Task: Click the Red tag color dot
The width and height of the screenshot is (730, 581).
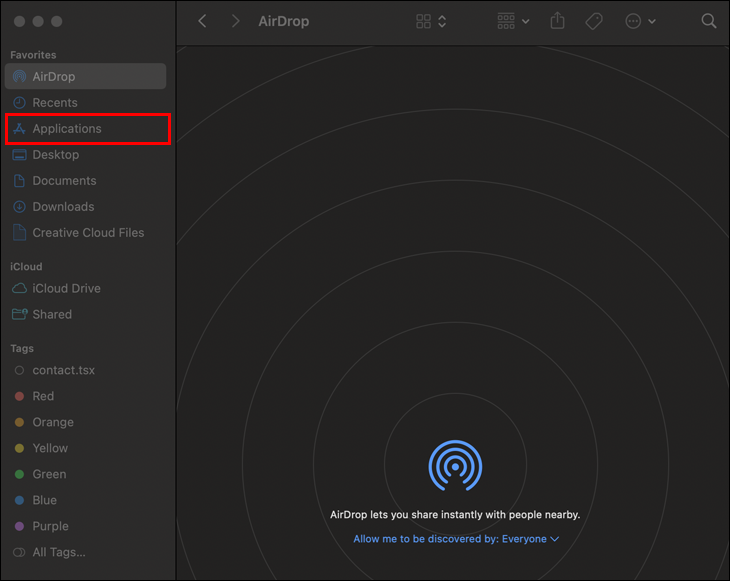Action: tap(20, 396)
